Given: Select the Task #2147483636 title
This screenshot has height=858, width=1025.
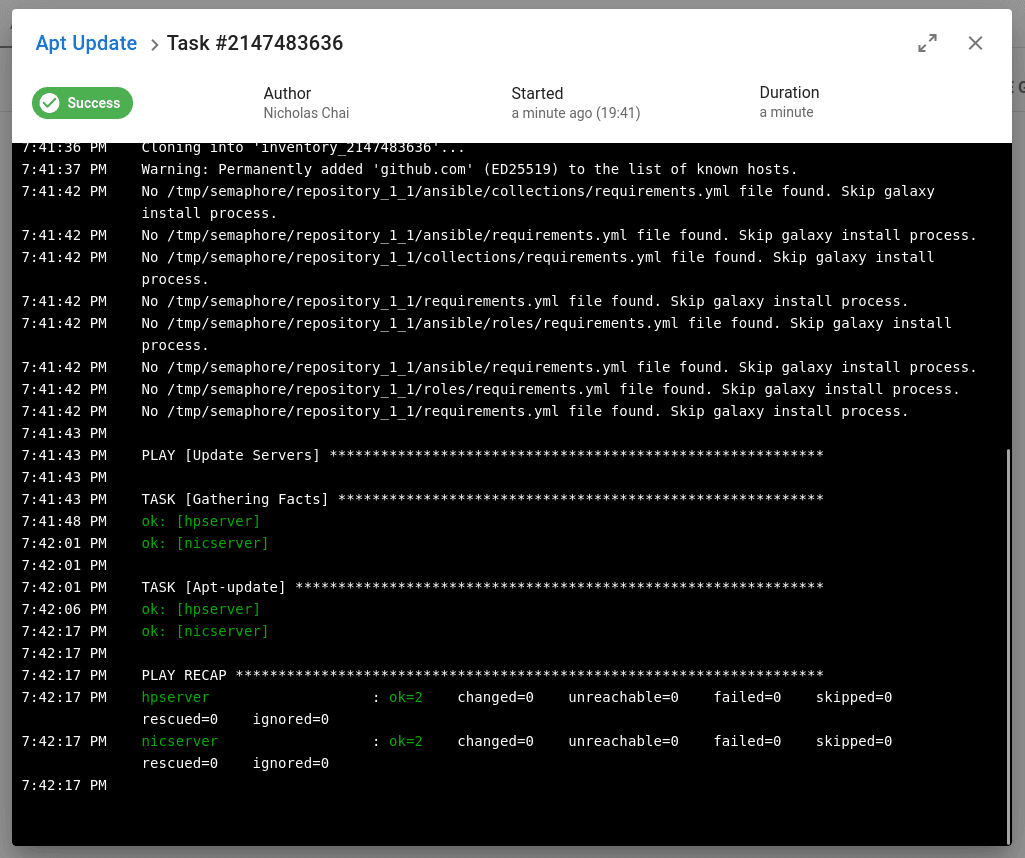Looking at the screenshot, I should point(255,43).
